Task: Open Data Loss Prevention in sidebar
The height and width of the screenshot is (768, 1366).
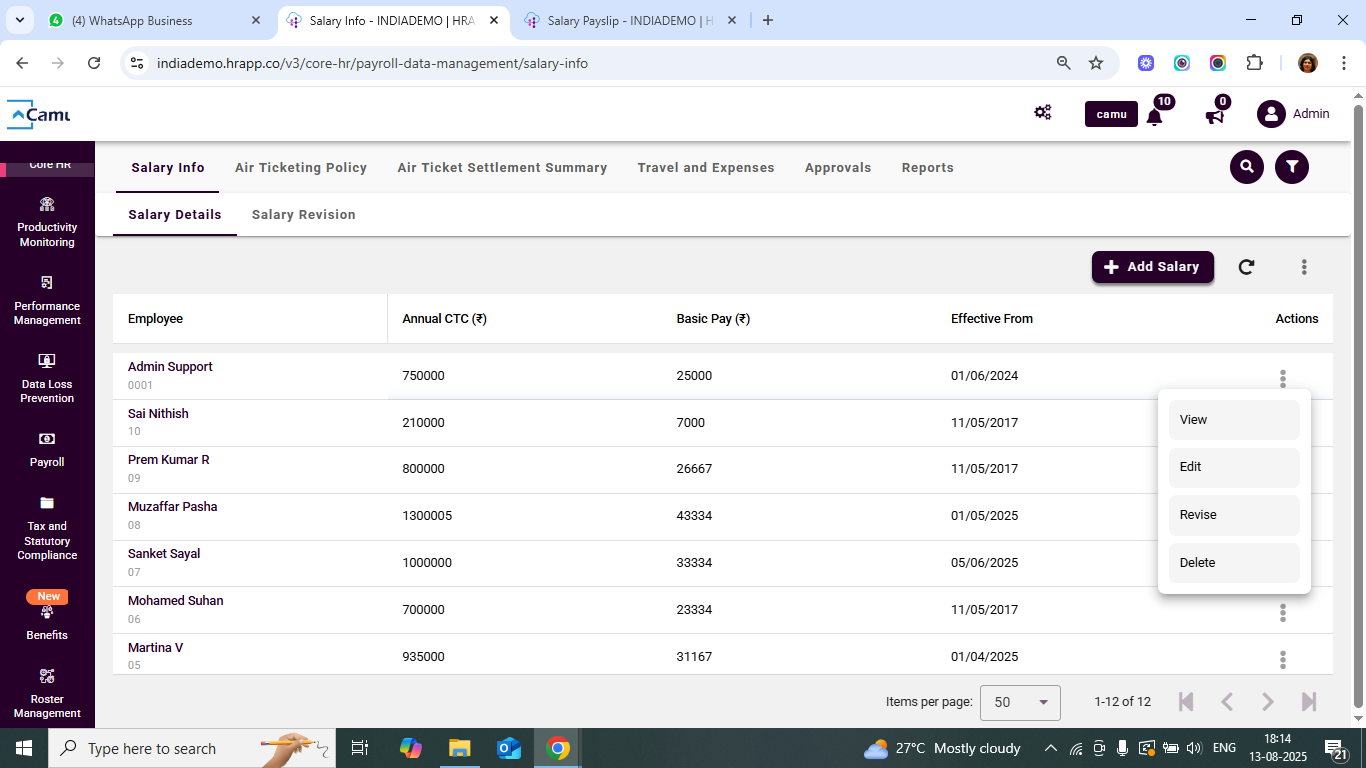Action: (47, 378)
